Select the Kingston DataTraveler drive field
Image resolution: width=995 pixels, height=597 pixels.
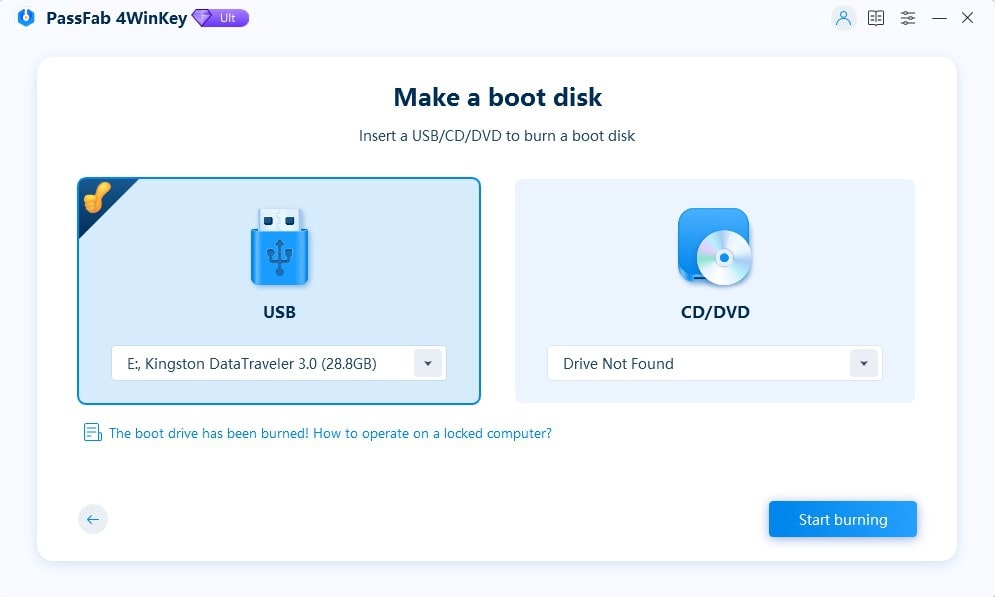coord(279,363)
